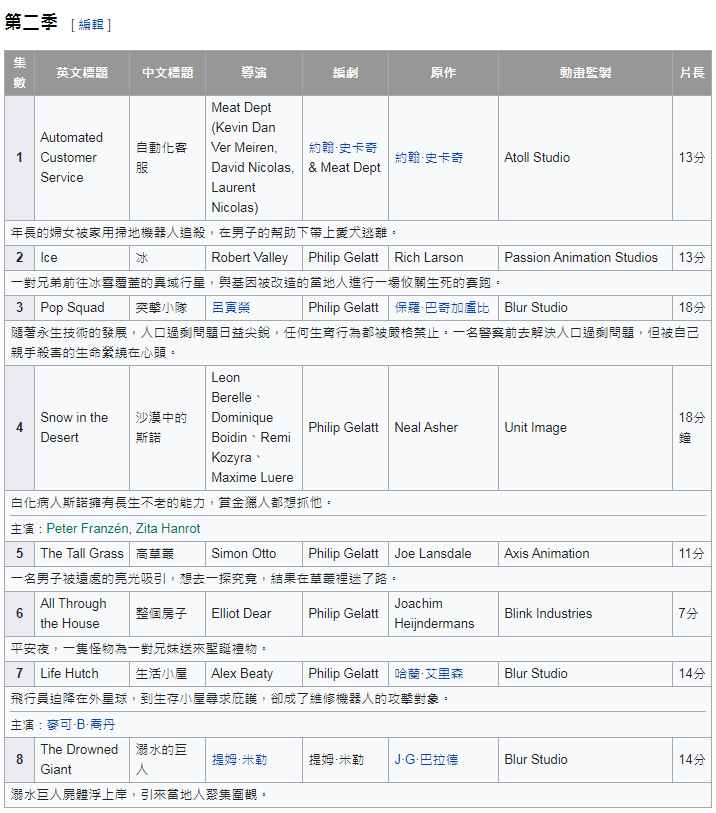The image size is (716, 813).
Task: Open the 約翰·史卡奇 link in the 編劇 column
Action: pos(343,148)
